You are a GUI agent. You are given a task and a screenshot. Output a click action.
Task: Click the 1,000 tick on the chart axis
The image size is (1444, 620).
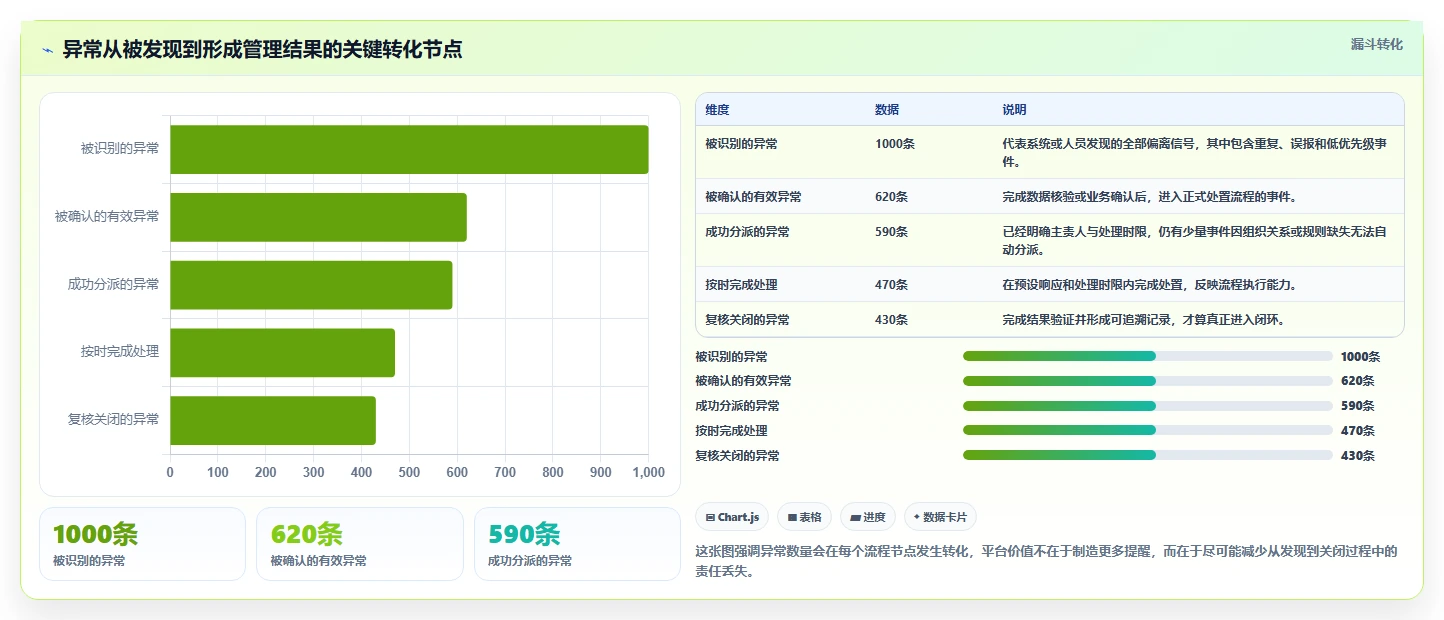[648, 472]
